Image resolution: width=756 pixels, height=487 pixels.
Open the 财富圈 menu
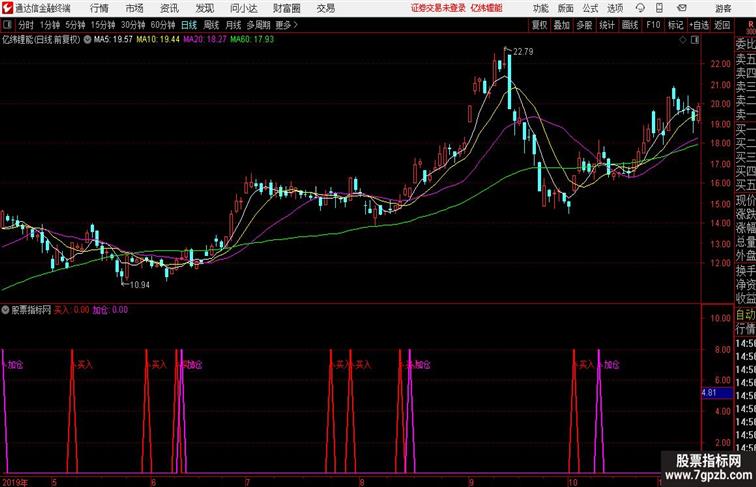tap(286, 8)
